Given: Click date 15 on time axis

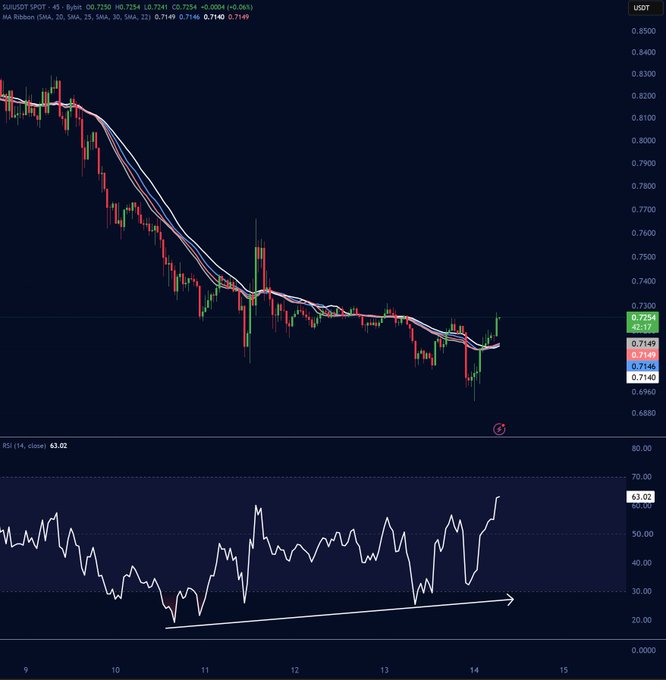Looking at the screenshot, I should point(564,670).
